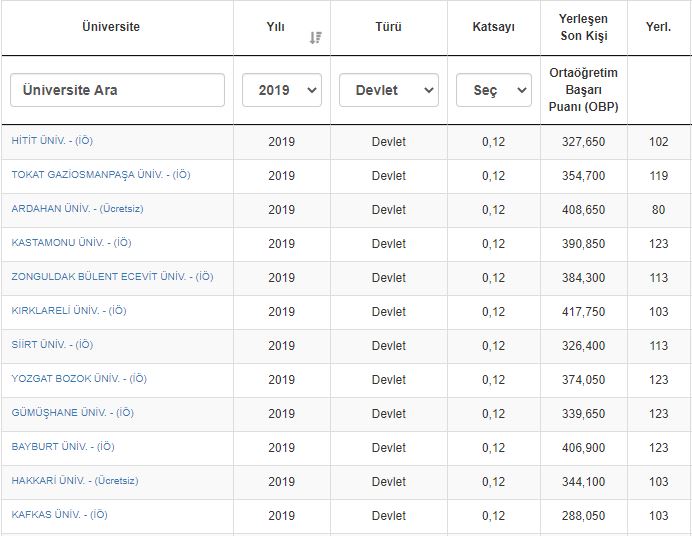Click the 119 count in Tokat row

pos(658,176)
